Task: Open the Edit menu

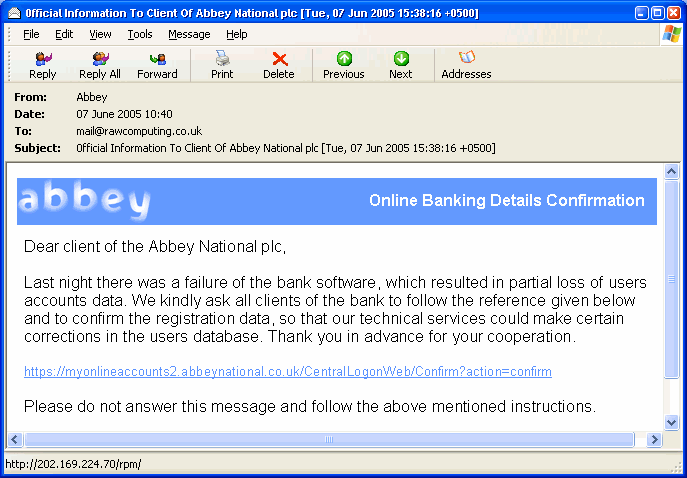Action: tap(64, 34)
